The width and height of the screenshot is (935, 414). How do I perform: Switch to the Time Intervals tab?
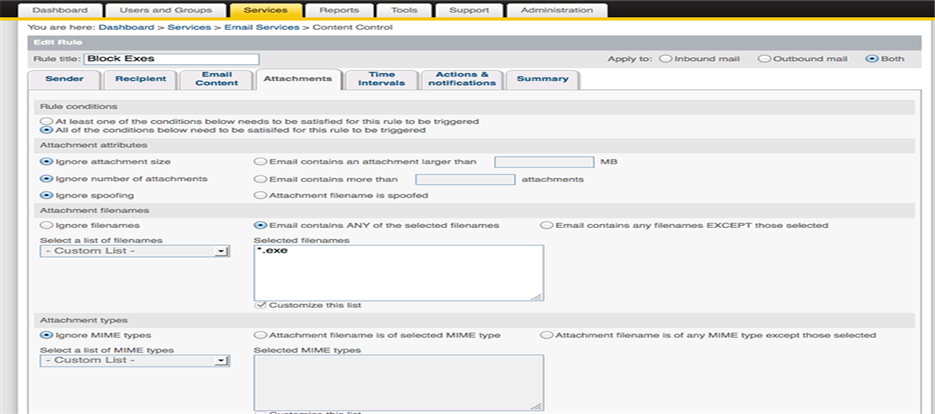(382, 79)
